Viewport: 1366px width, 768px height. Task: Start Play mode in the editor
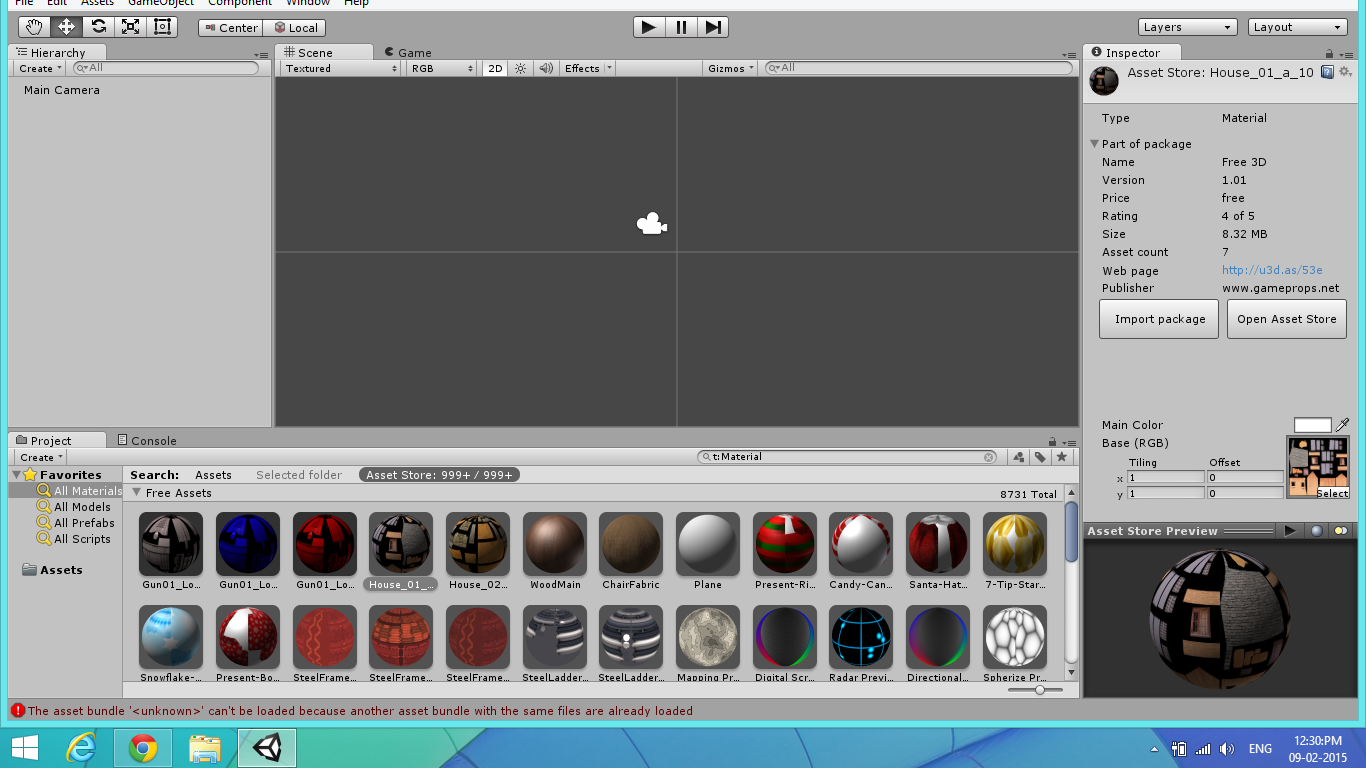pyautogui.click(x=649, y=27)
